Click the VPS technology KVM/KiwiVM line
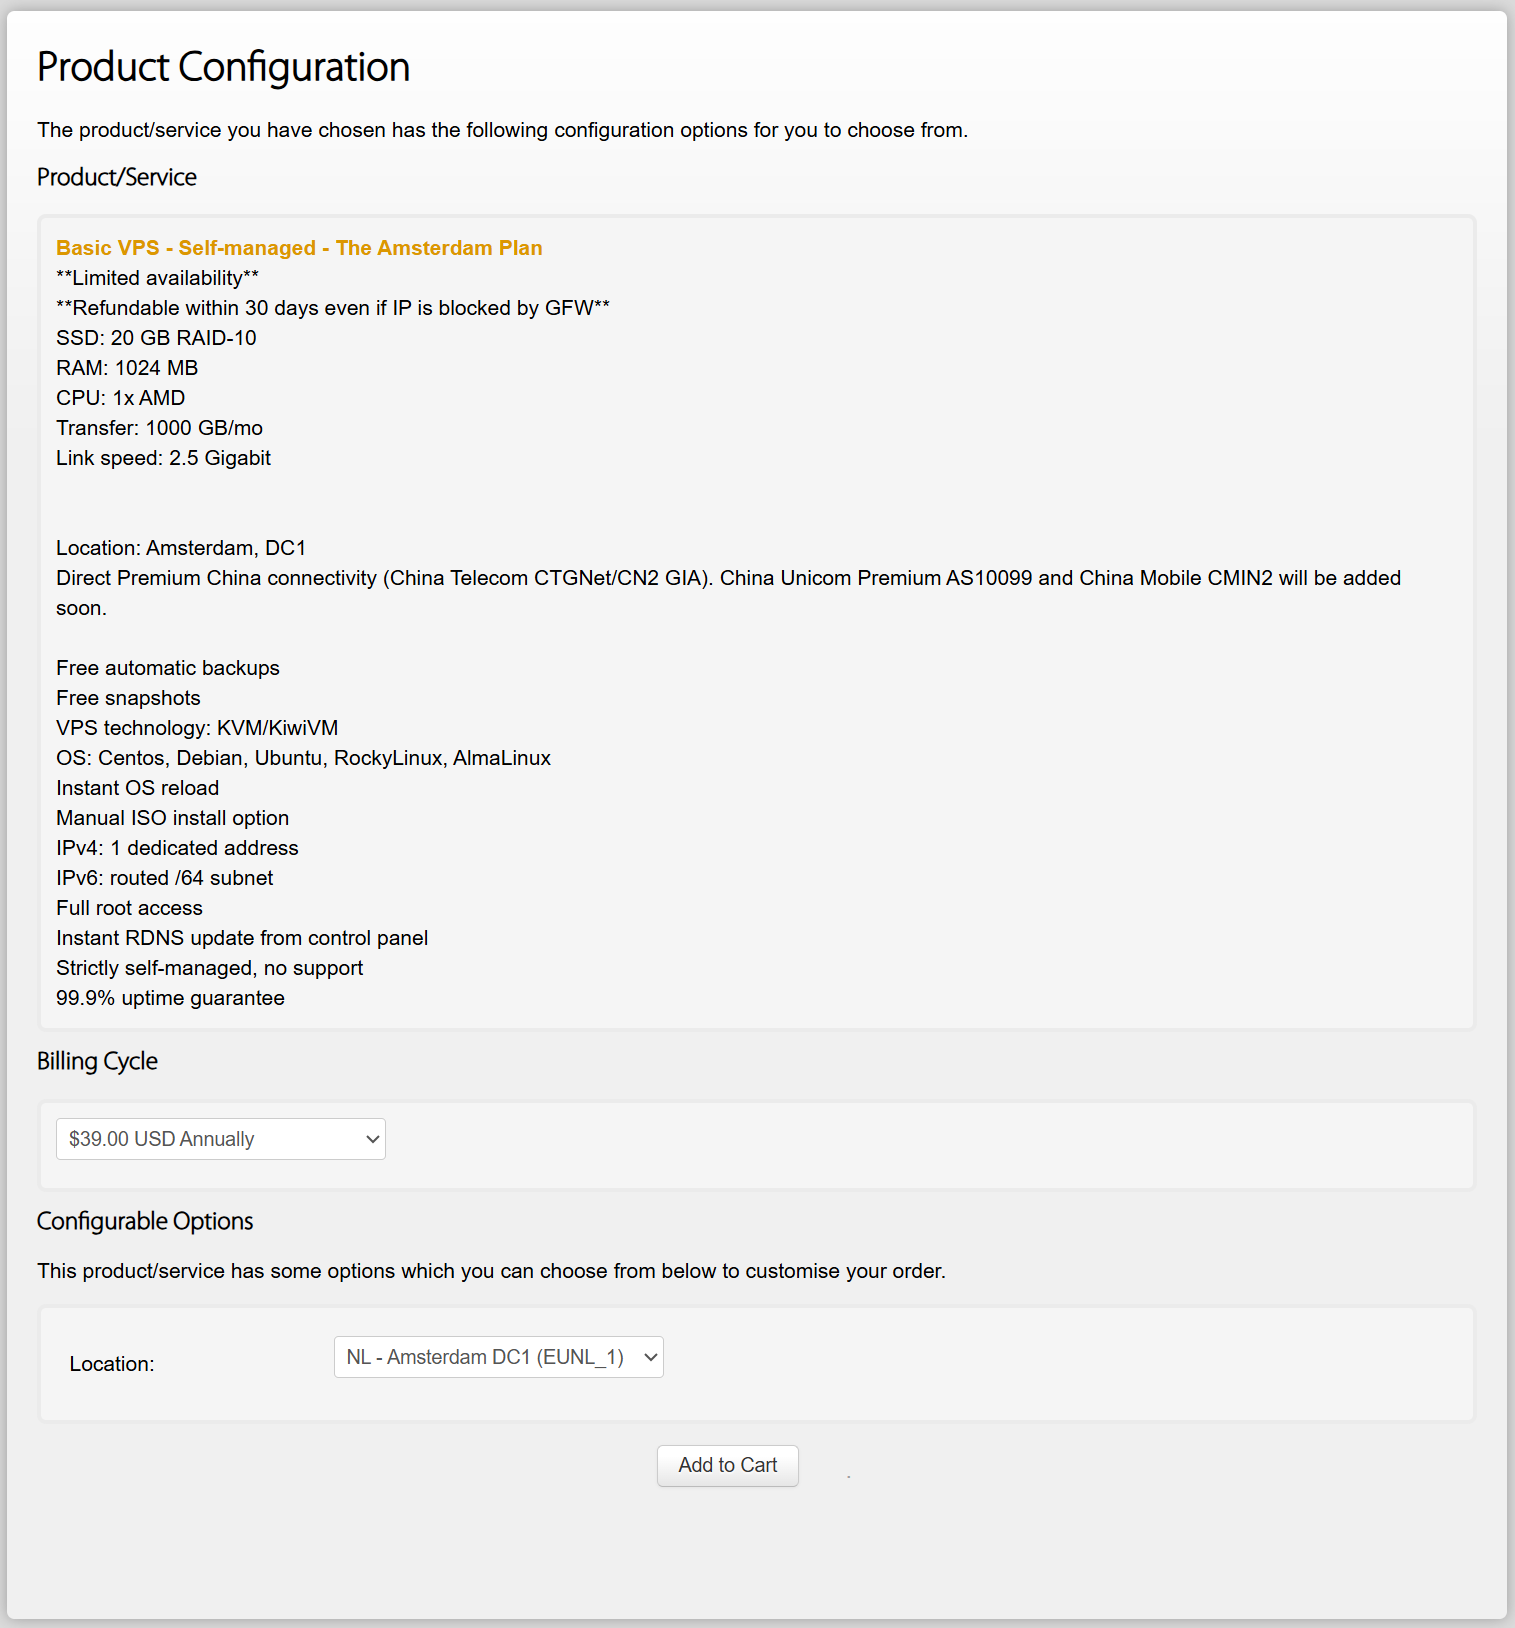1515x1628 pixels. point(197,728)
